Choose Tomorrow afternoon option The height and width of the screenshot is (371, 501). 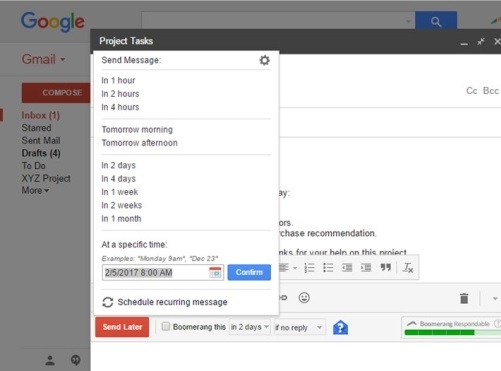(x=139, y=143)
